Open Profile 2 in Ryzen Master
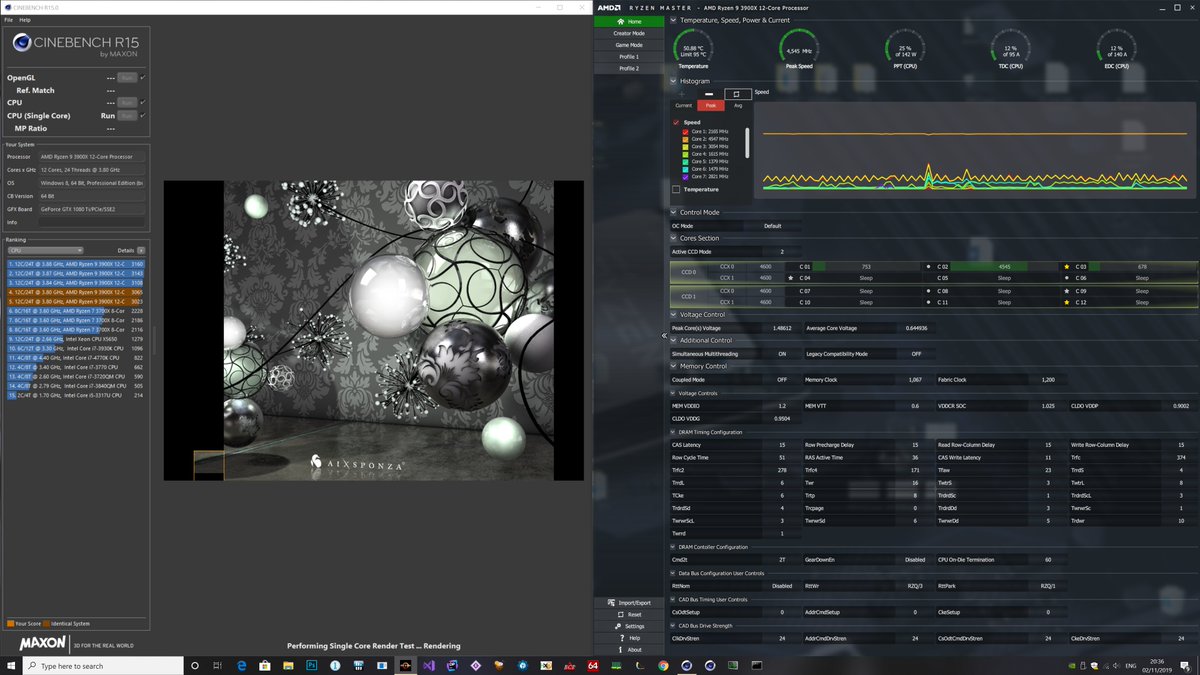 point(629,69)
